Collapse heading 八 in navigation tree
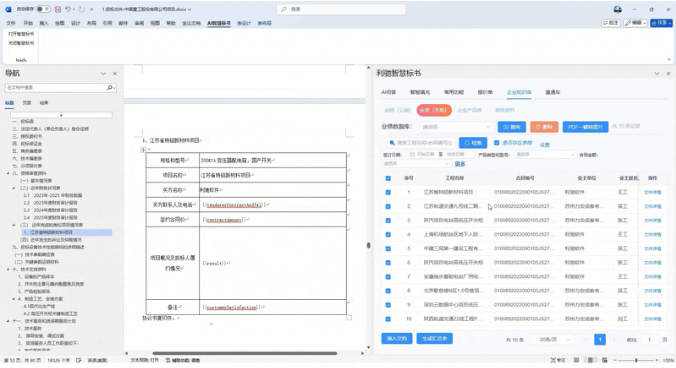The width and height of the screenshot is (676, 368). [8, 173]
